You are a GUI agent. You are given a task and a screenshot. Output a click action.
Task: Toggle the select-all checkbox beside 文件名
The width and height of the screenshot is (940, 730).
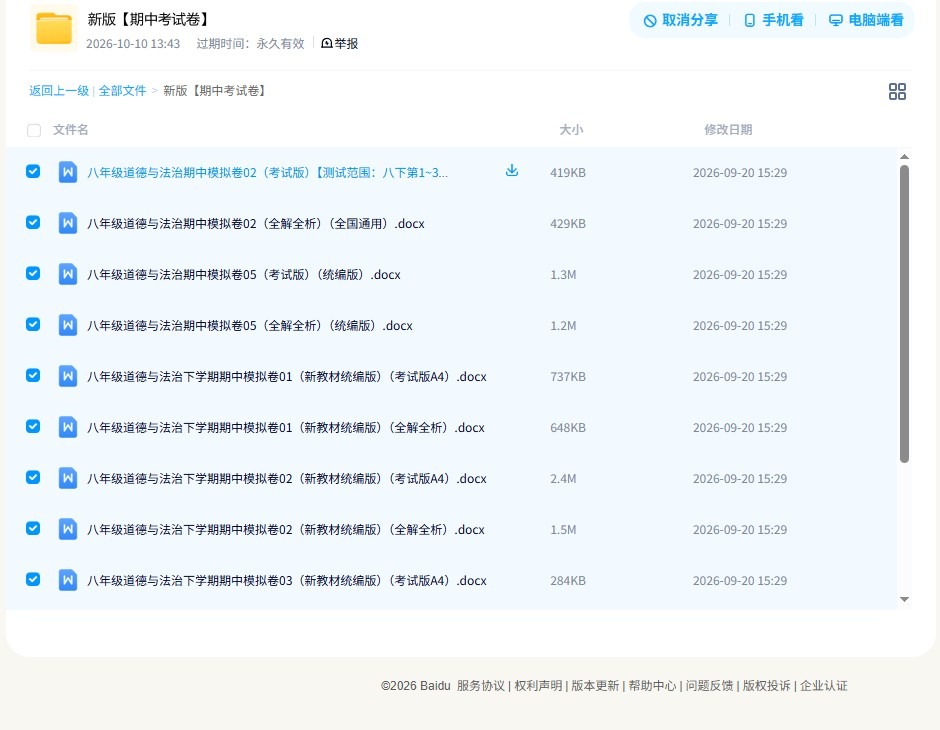click(x=34, y=130)
